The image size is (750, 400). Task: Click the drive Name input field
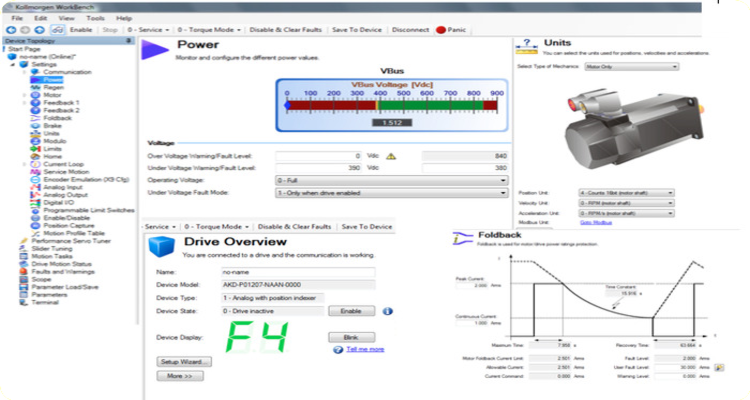point(298,272)
